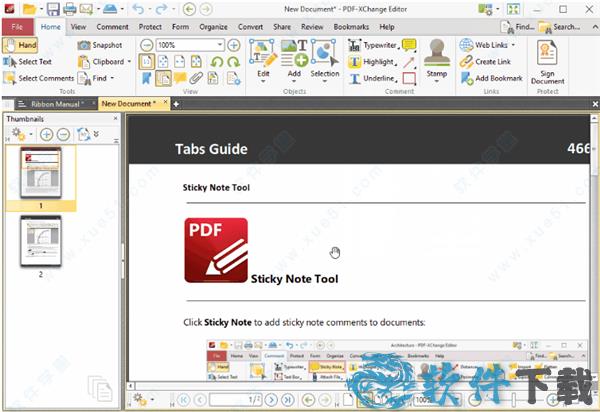This screenshot has width=600, height=412.
Task: Click zoom in on Thumbnails toolbar
Action: pyautogui.click(x=46, y=133)
